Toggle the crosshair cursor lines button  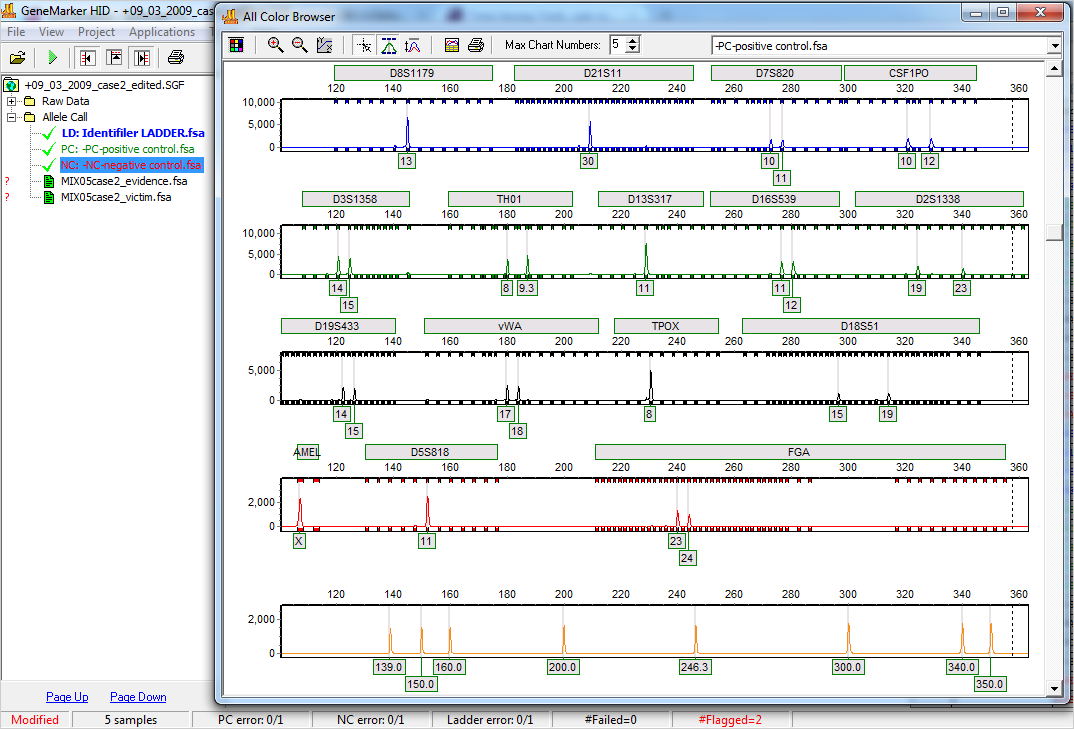364,45
